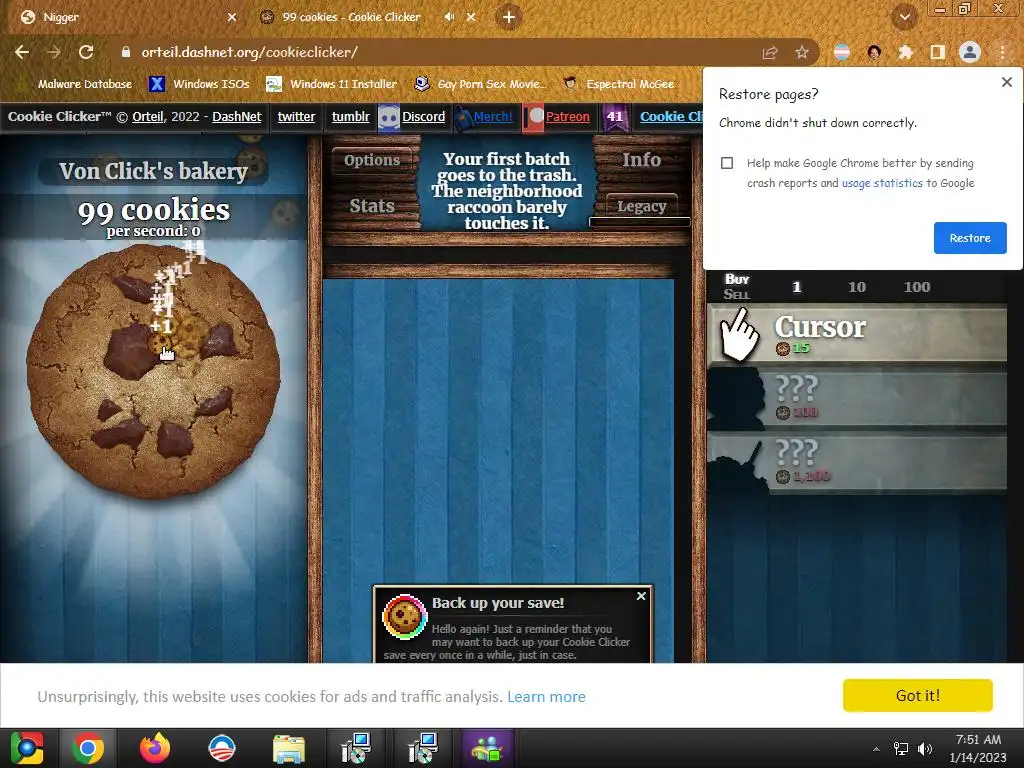Reload the Cookie Clicker page

86,52
